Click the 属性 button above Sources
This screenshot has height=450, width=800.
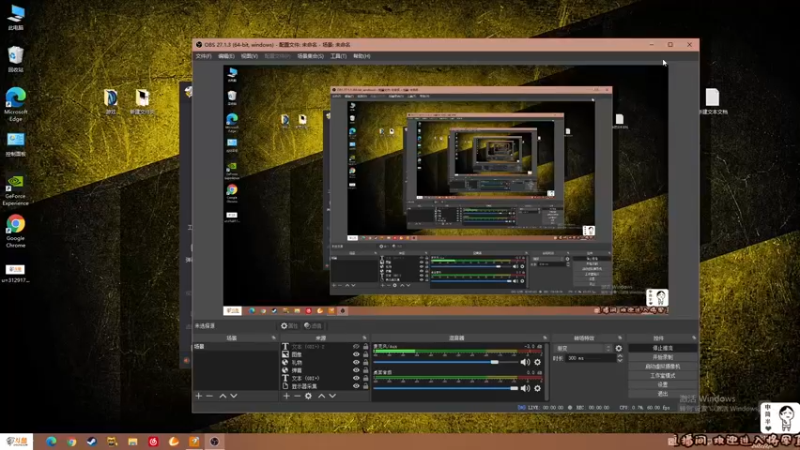point(289,326)
